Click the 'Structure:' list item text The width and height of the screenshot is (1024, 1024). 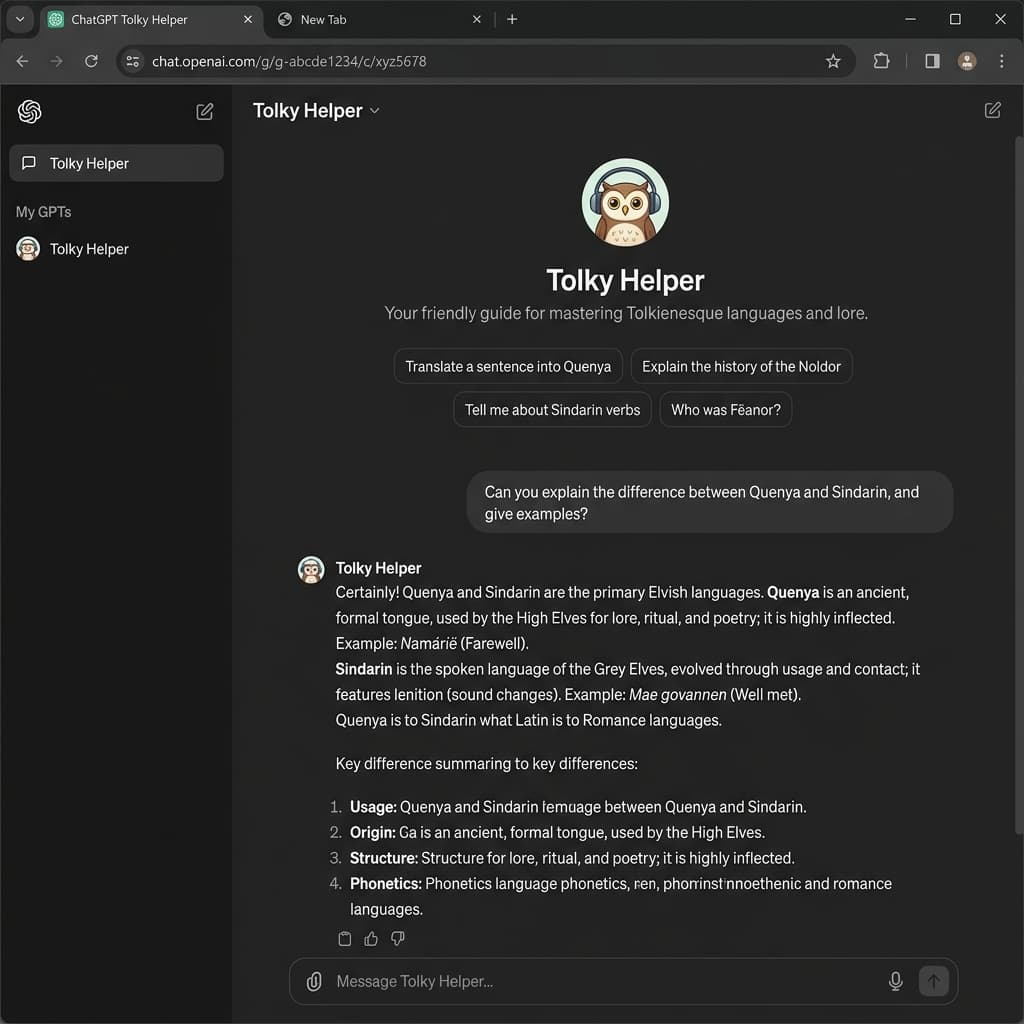click(x=572, y=857)
